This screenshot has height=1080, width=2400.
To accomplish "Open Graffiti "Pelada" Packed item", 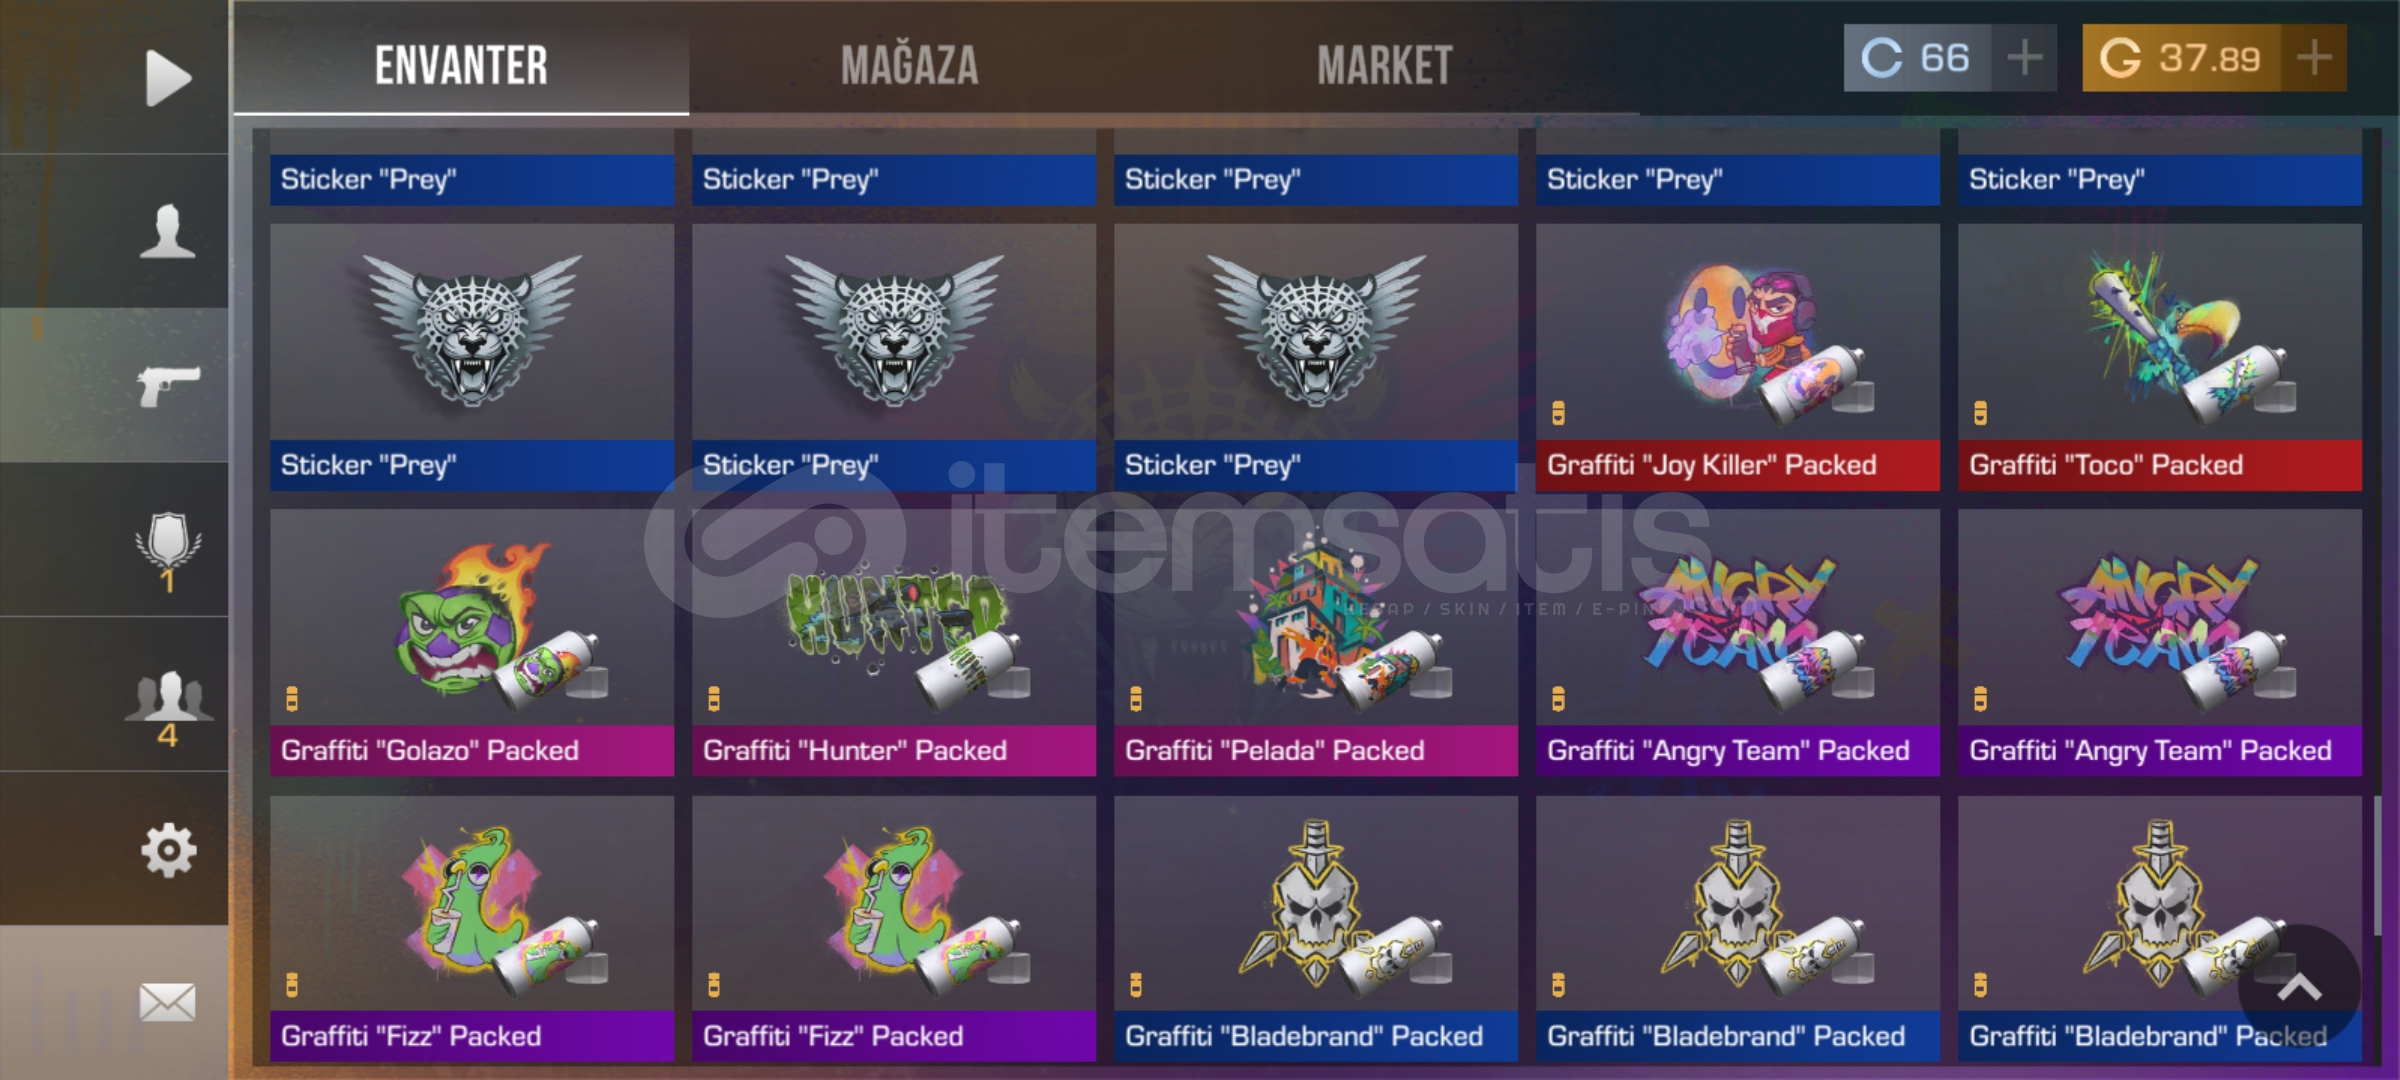I will click(x=1316, y=643).
